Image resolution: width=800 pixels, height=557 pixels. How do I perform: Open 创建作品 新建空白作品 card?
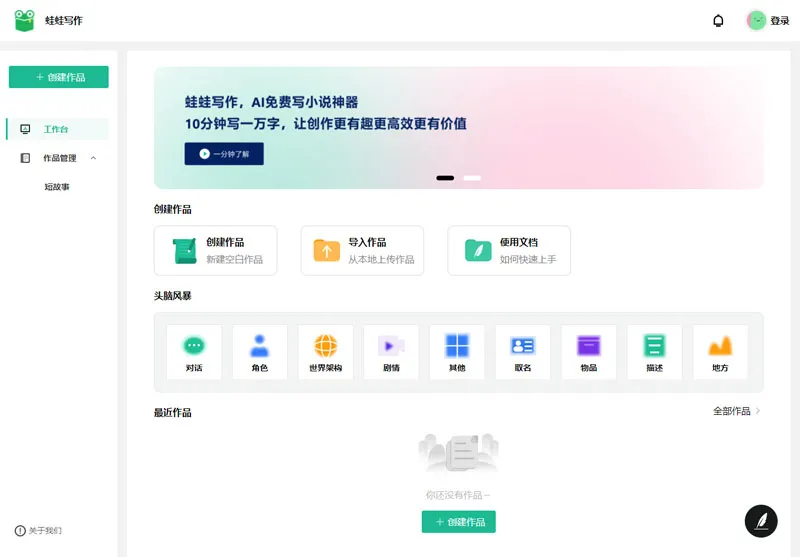[215, 250]
